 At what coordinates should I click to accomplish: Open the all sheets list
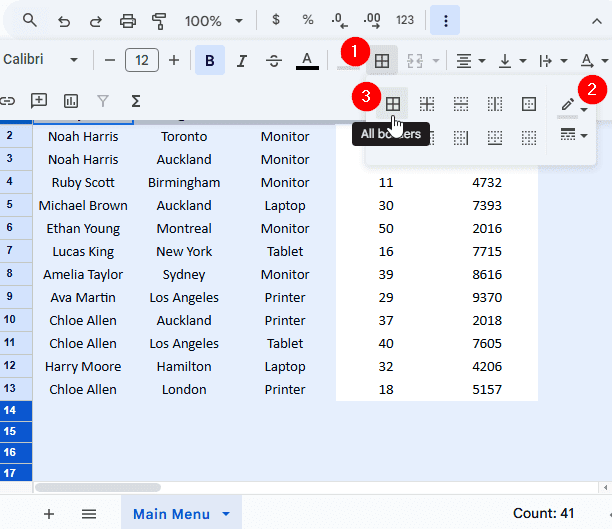(89, 514)
